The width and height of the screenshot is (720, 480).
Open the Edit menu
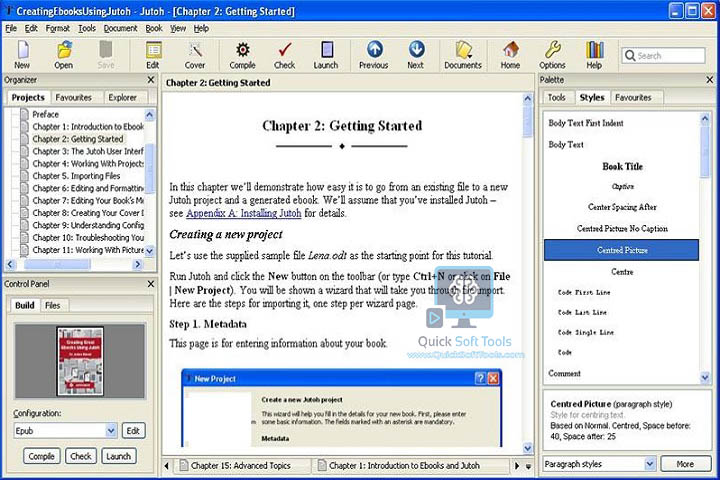click(x=31, y=28)
